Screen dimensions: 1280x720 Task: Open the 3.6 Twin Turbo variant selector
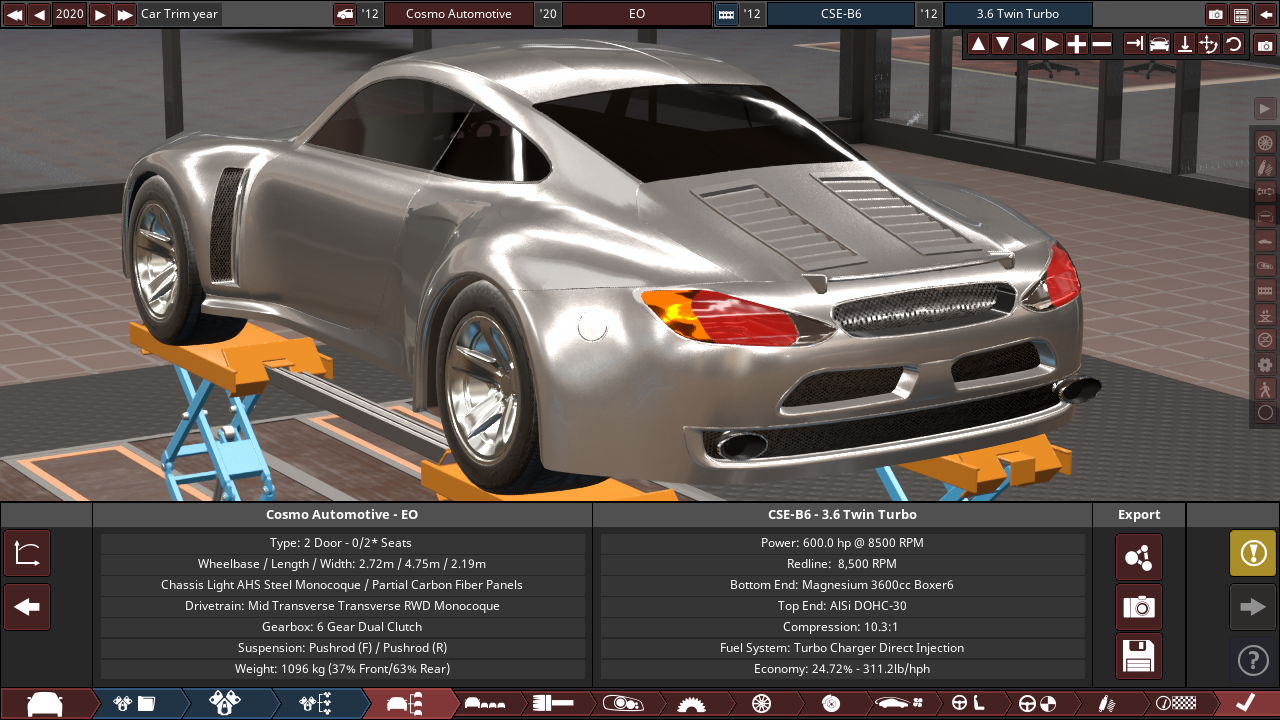click(1018, 14)
